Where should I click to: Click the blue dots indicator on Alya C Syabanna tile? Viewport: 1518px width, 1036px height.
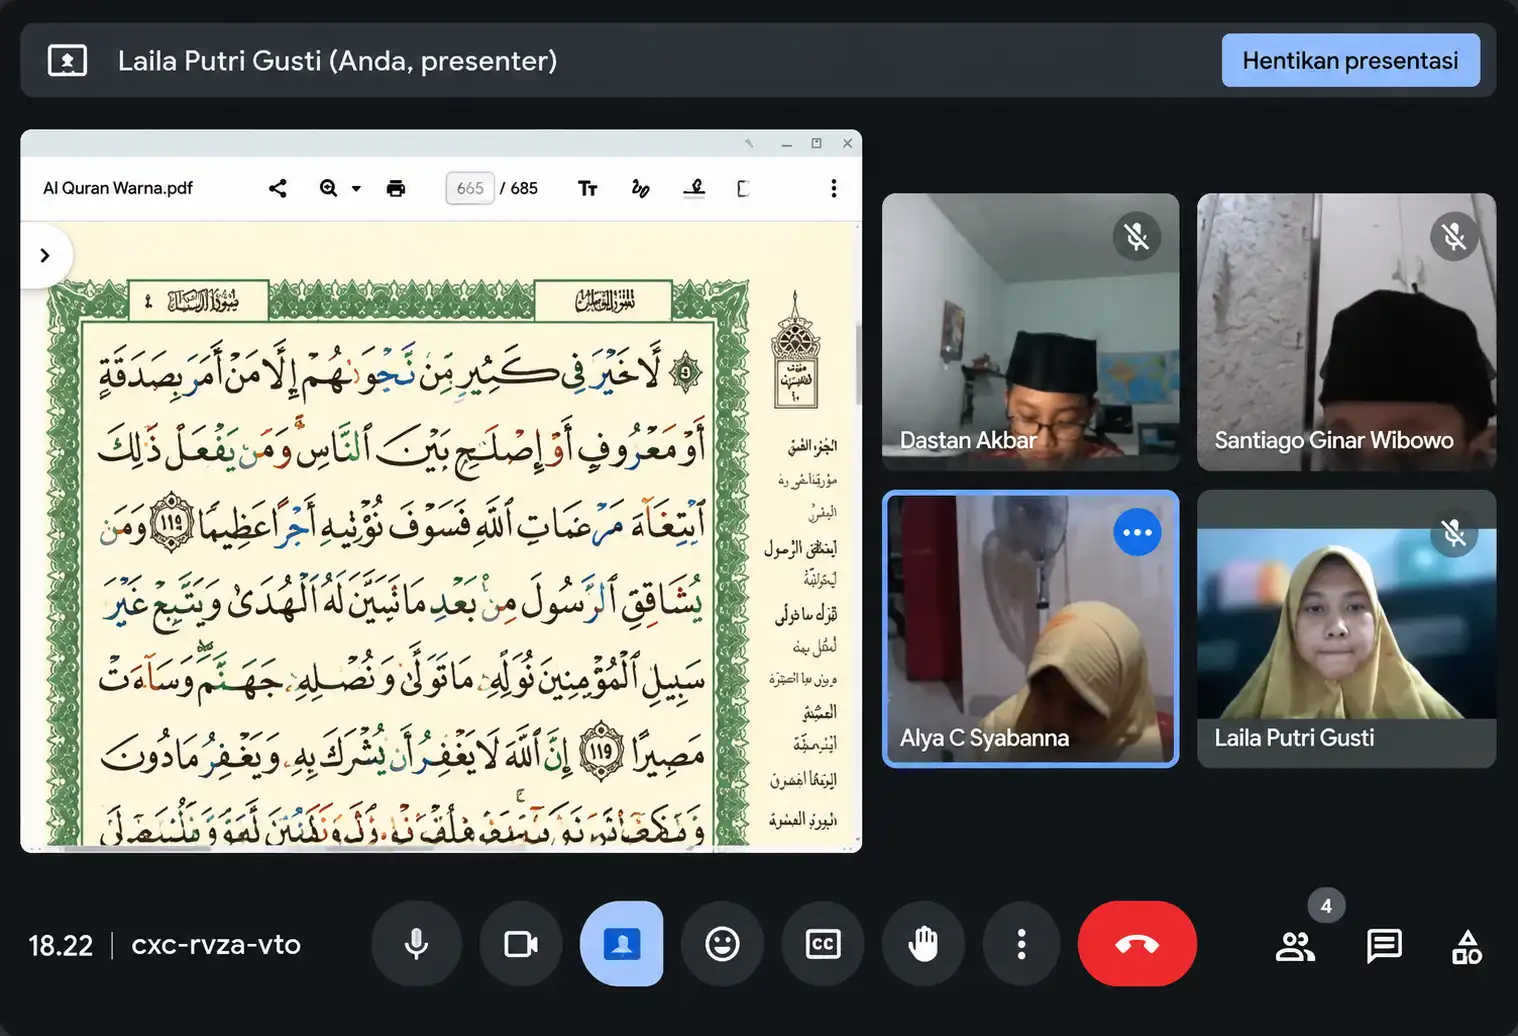pyautogui.click(x=1137, y=532)
